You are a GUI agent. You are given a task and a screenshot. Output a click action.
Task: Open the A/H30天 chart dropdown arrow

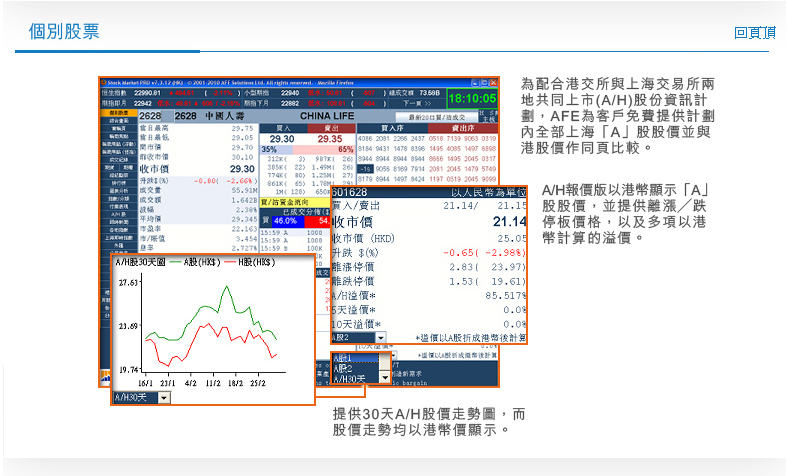point(164,398)
